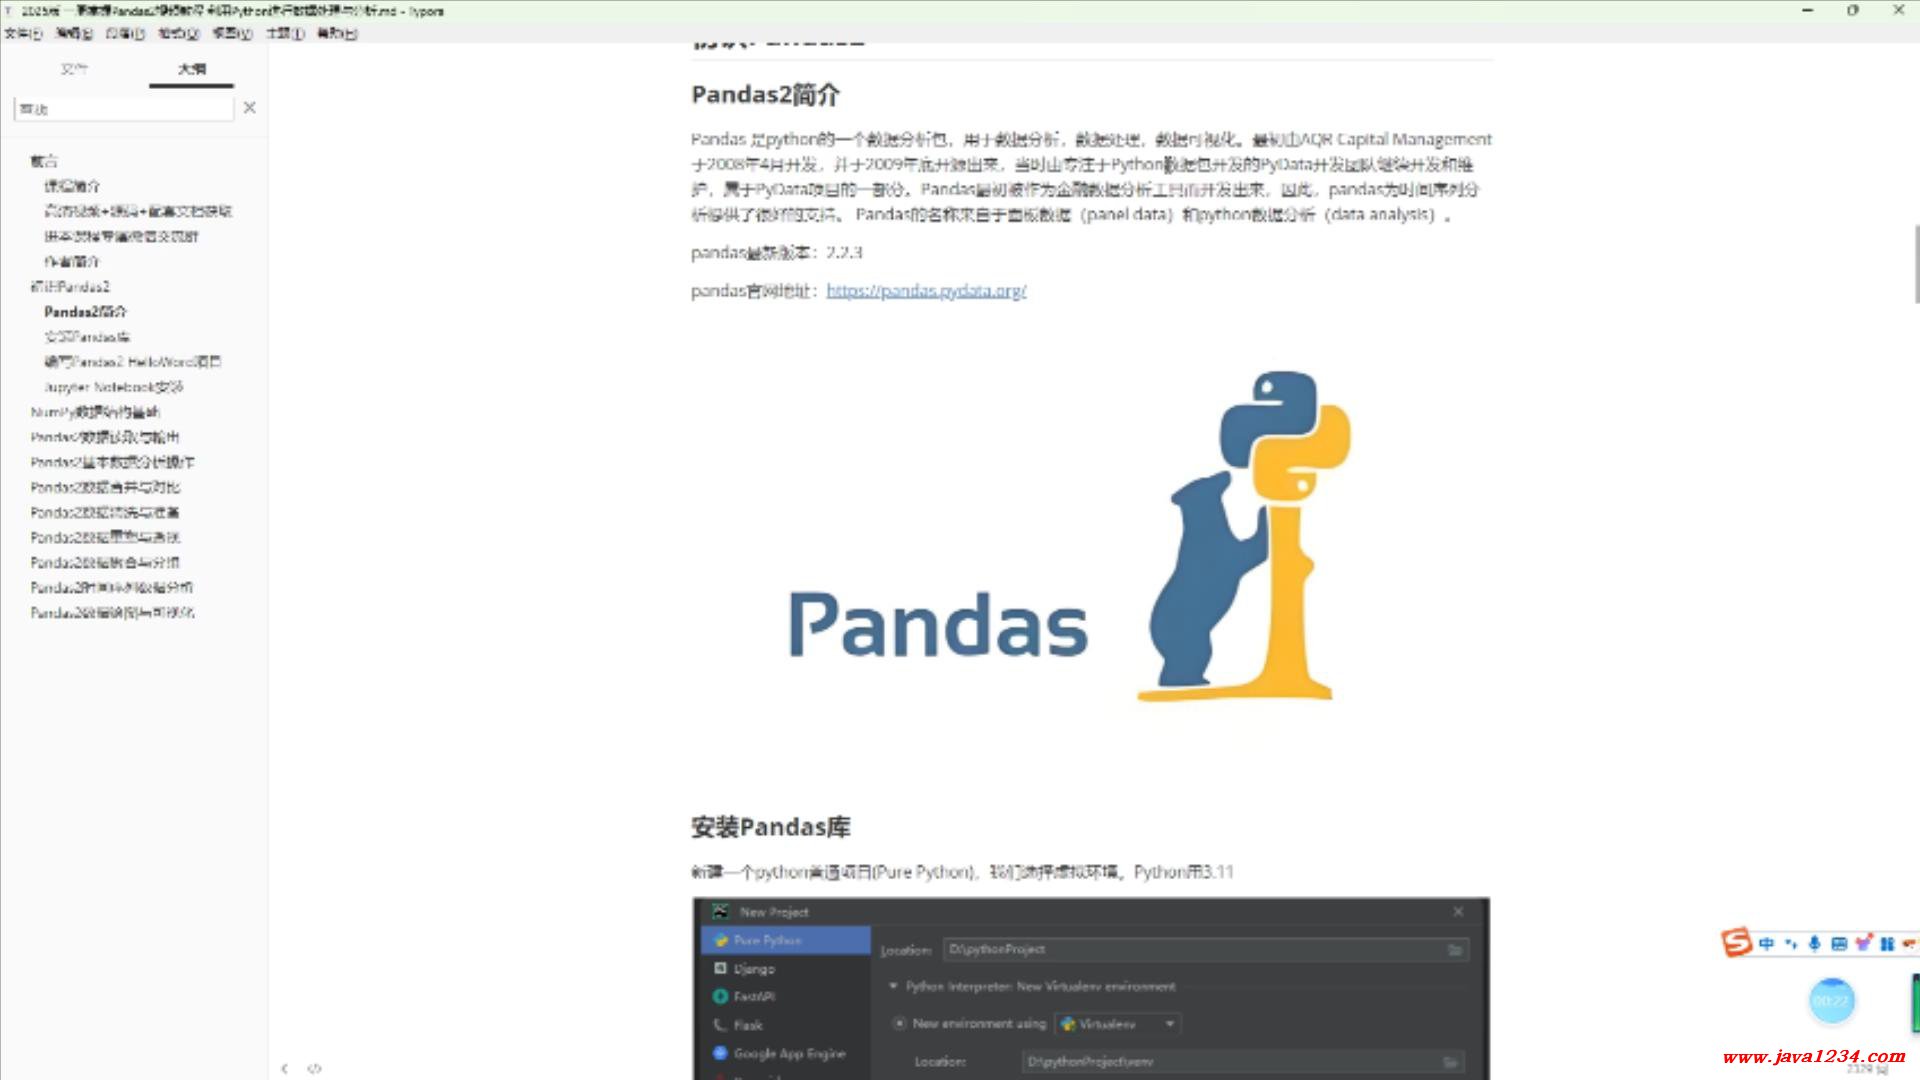Clear the outline search with X icon
The image size is (1920, 1080).
[x=250, y=107]
